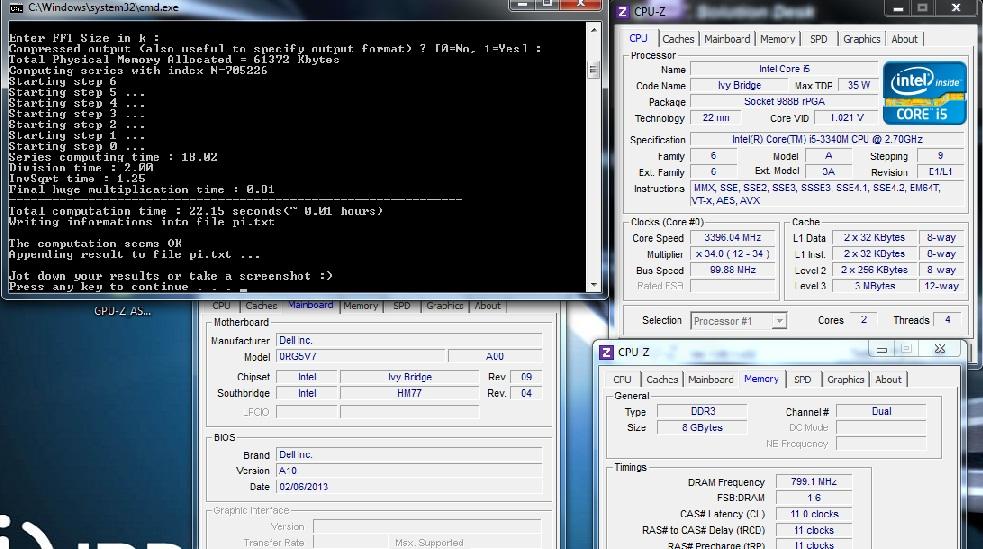Click down arrow of cmd window scrollbar

[594, 285]
